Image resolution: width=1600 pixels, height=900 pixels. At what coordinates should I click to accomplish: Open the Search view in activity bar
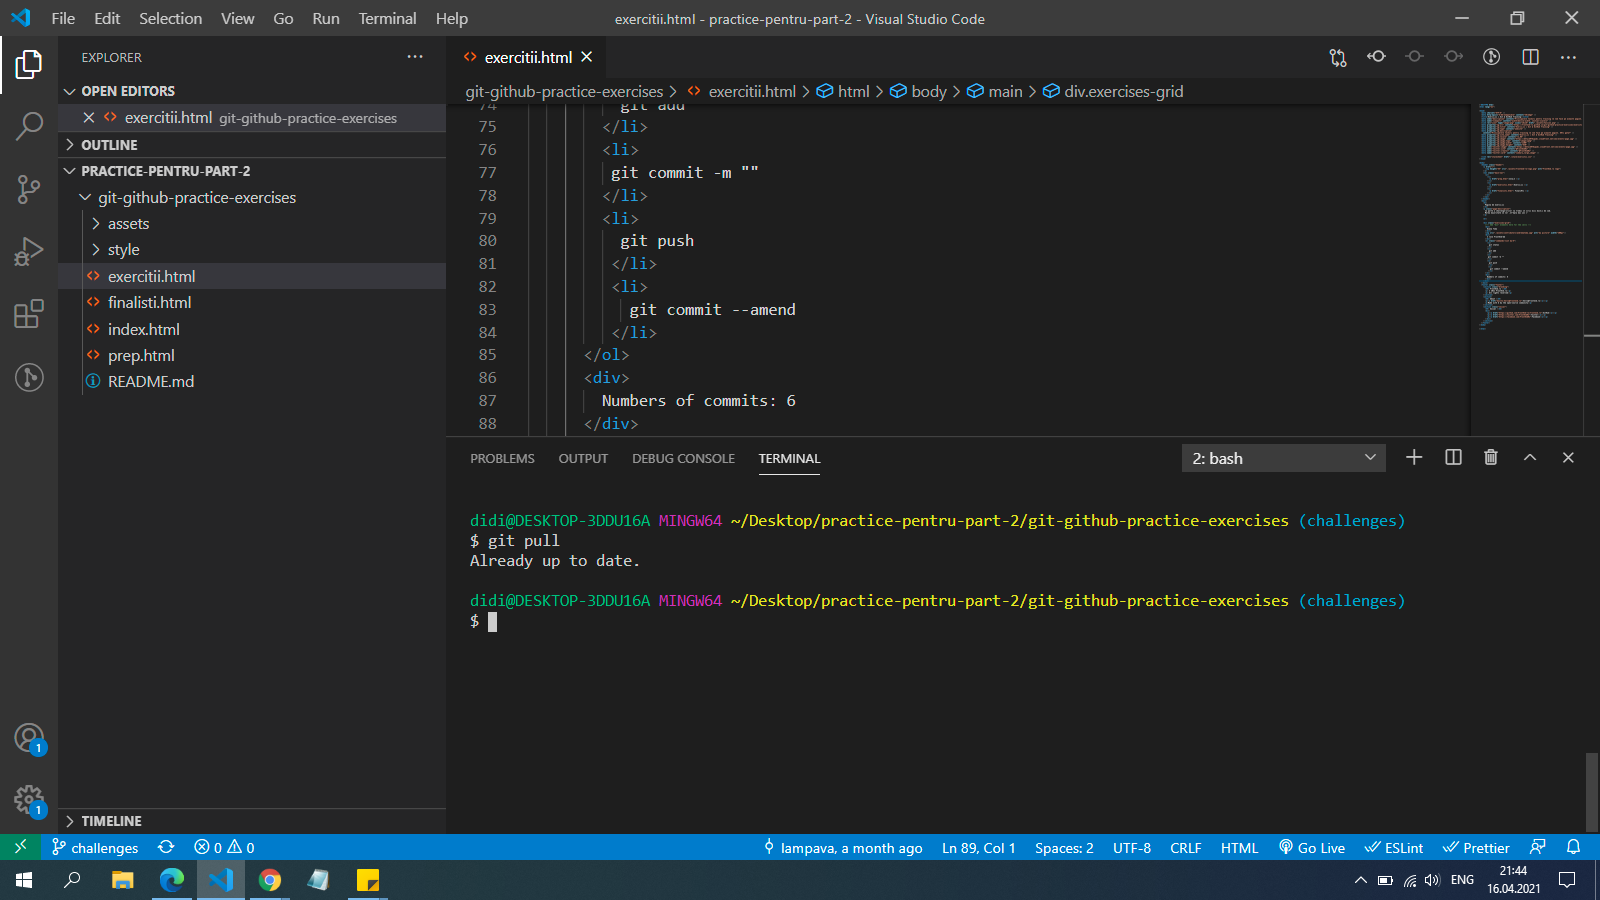click(x=29, y=126)
